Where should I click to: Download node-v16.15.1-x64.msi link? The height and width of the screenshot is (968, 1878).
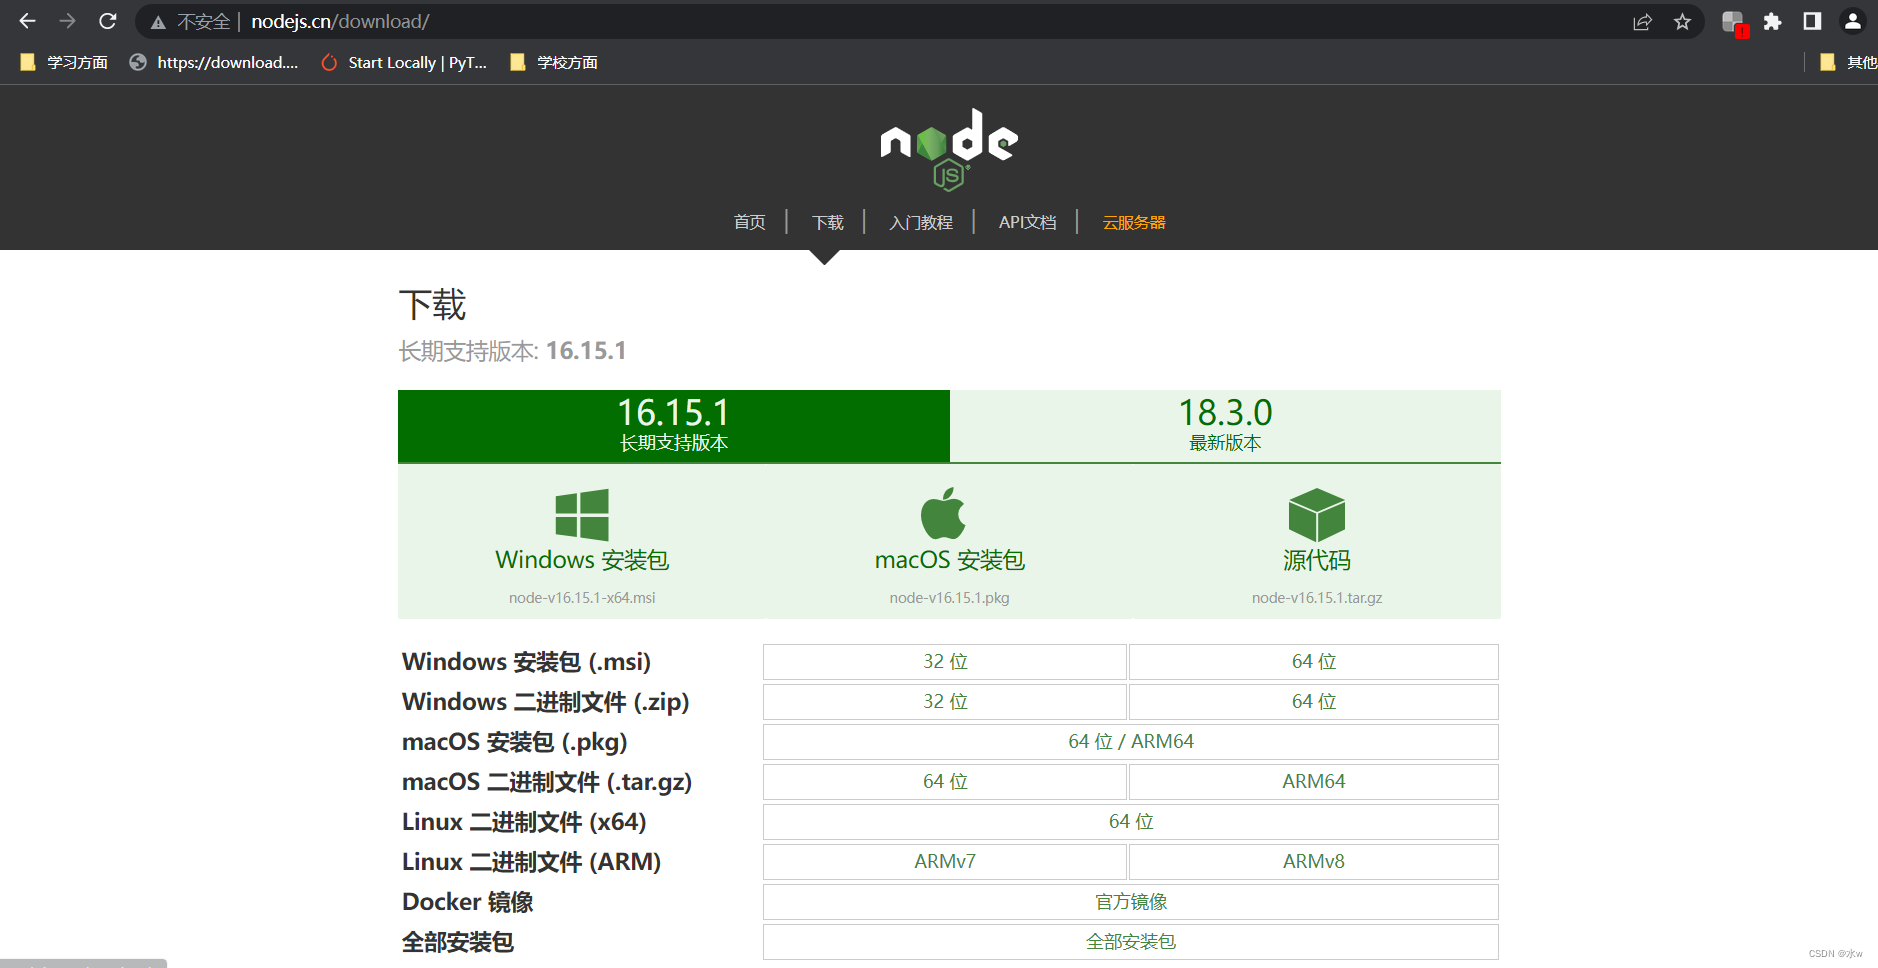click(582, 598)
